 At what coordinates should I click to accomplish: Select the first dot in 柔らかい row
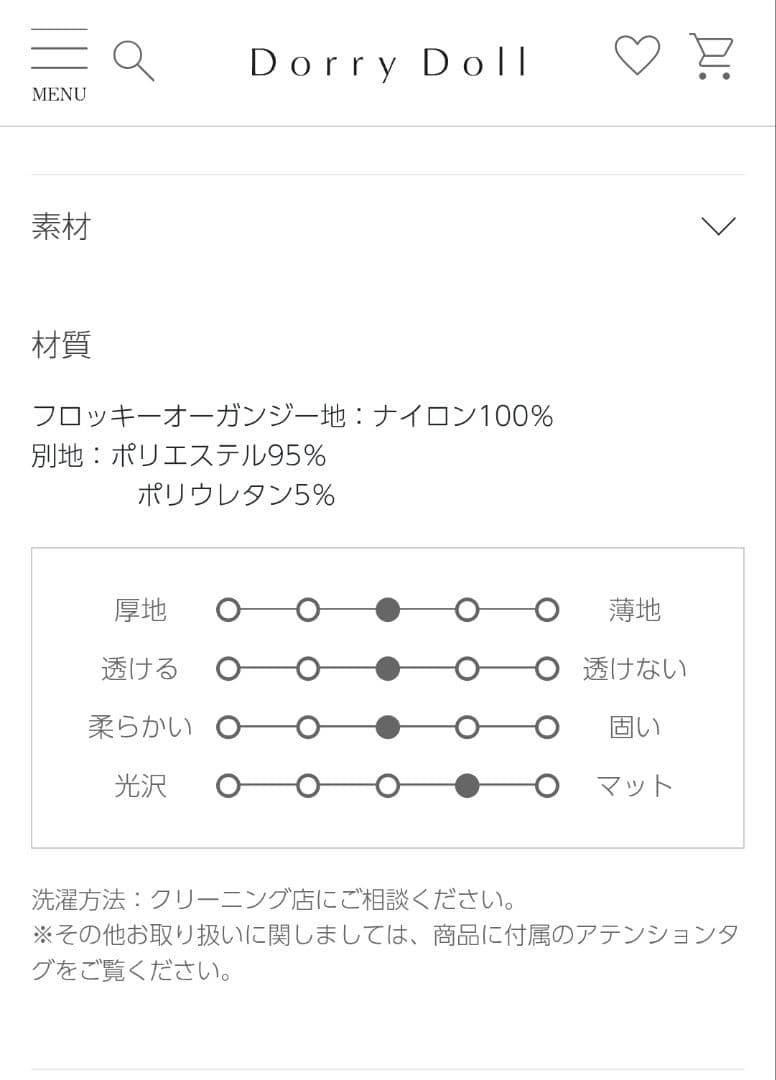[x=229, y=728]
